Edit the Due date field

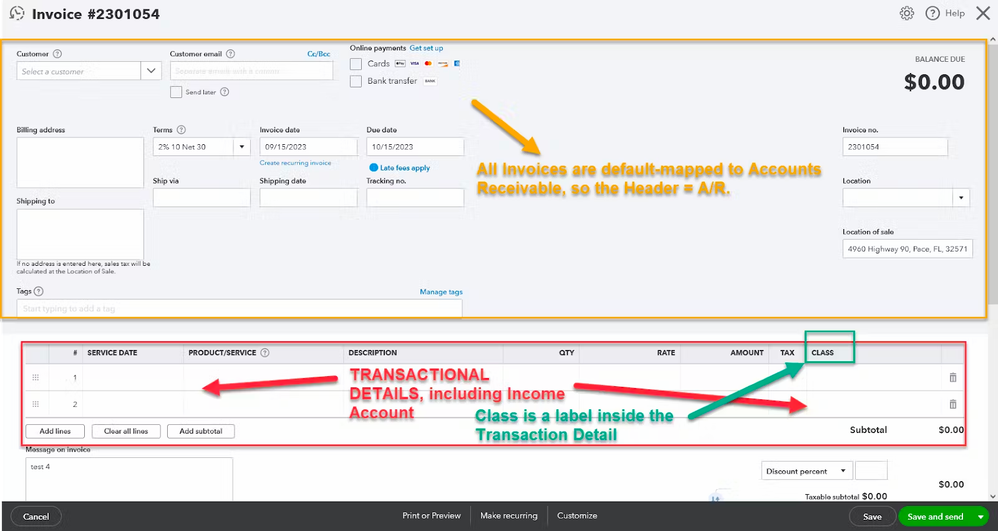click(x=415, y=146)
